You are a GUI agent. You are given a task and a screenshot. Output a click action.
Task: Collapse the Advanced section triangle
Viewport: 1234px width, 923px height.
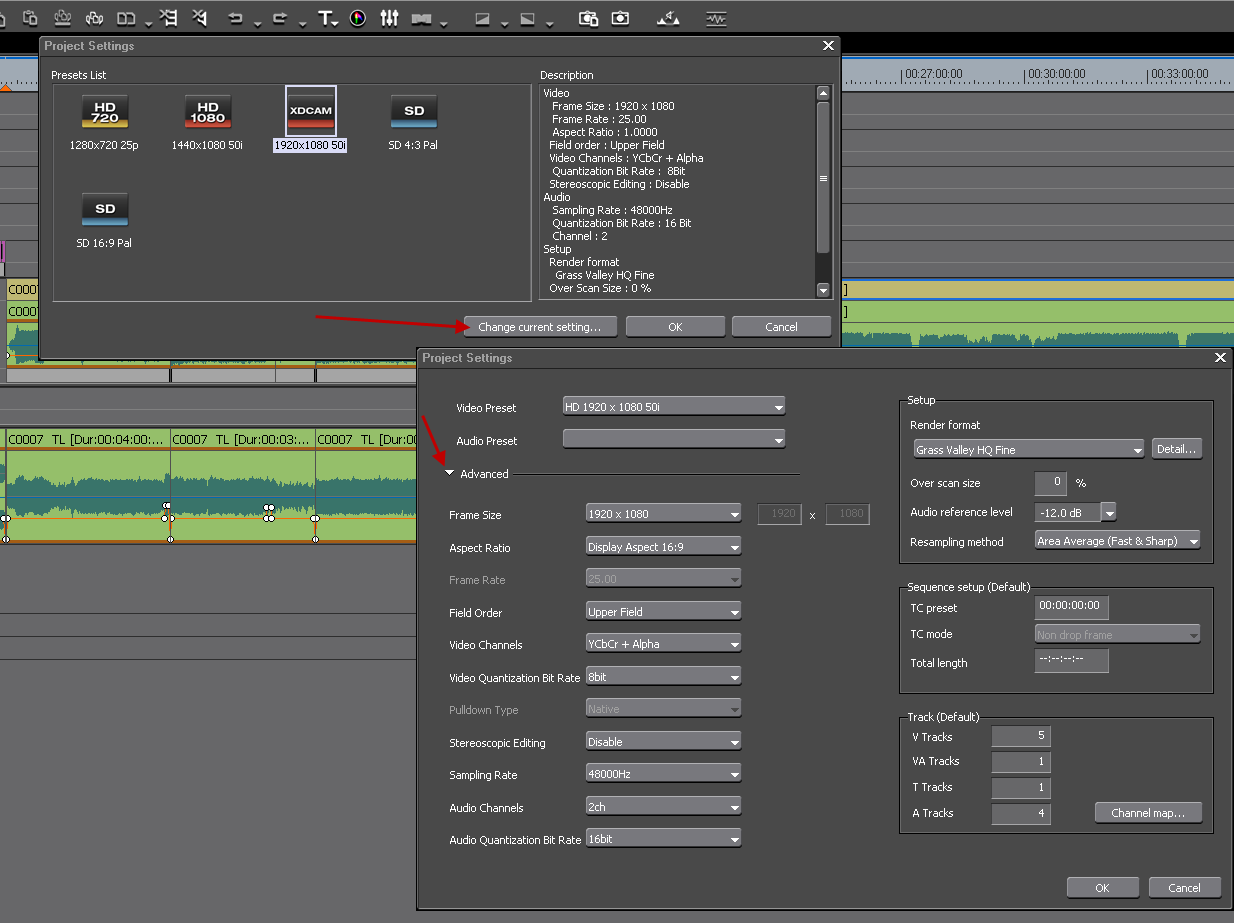coord(450,474)
